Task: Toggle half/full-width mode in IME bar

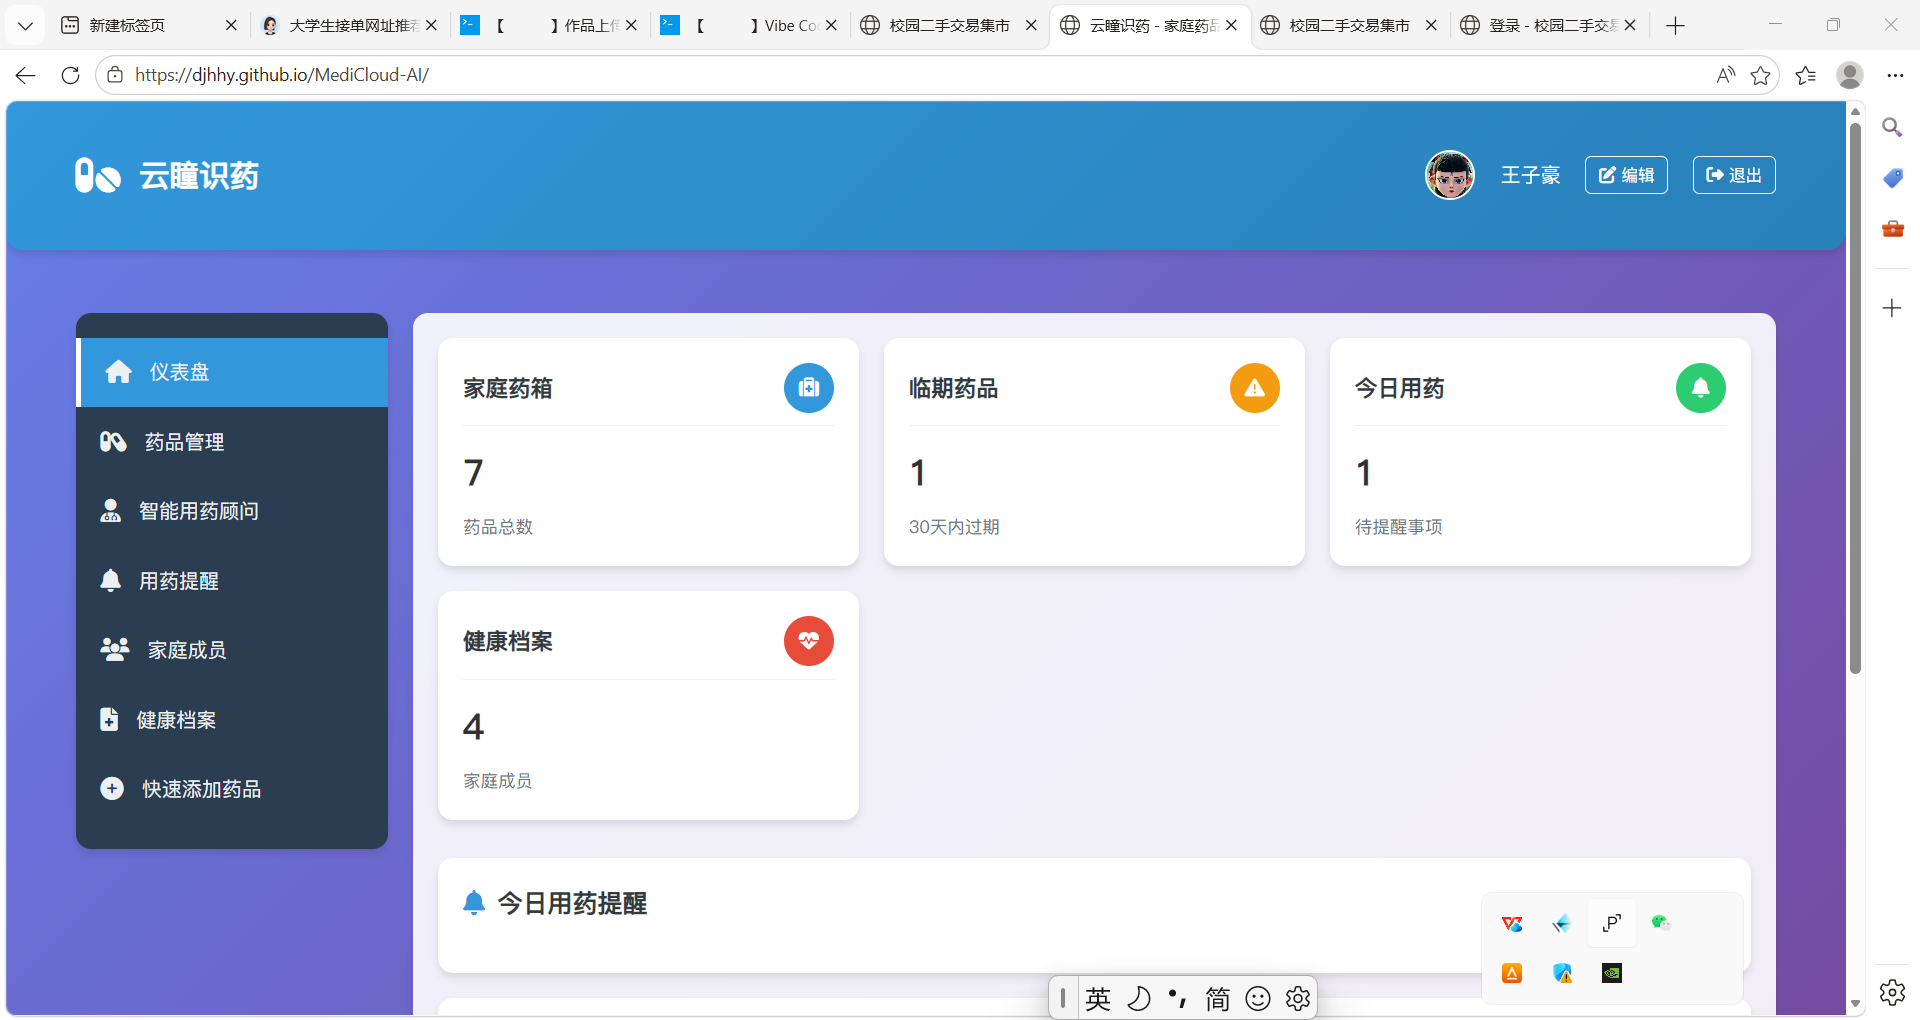Action: click(1140, 998)
